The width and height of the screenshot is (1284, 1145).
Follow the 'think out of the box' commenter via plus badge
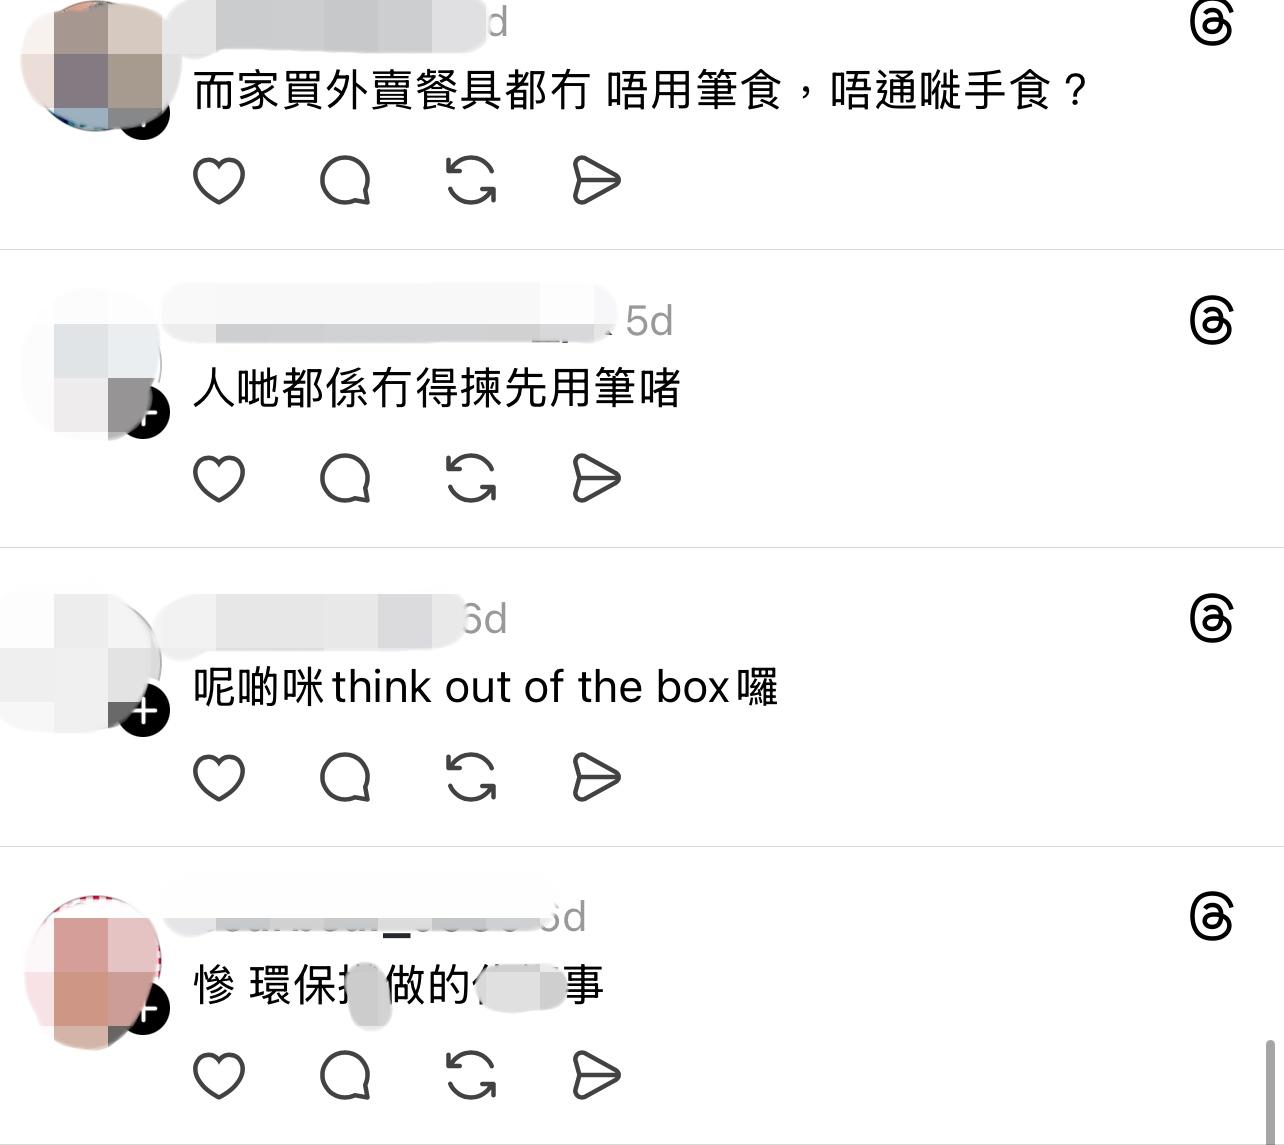pyautogui.click(x=145, y=711)
